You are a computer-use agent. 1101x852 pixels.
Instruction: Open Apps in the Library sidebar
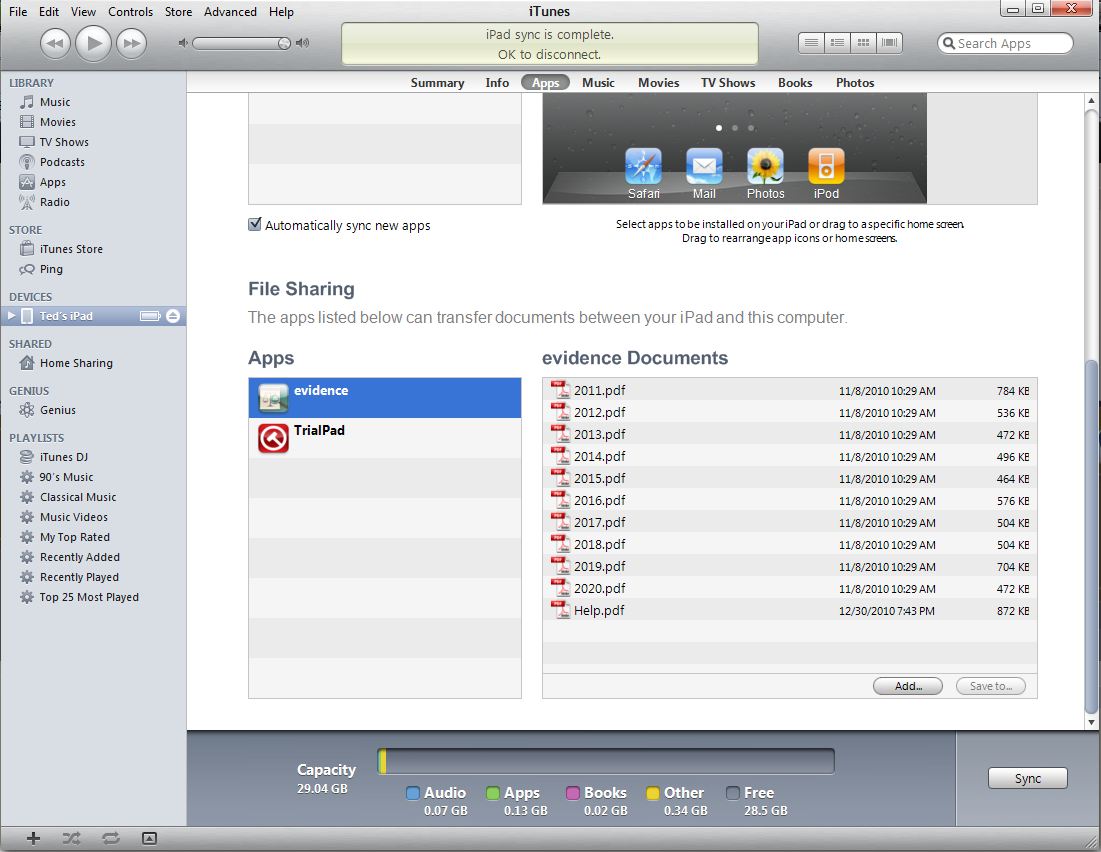53,182
